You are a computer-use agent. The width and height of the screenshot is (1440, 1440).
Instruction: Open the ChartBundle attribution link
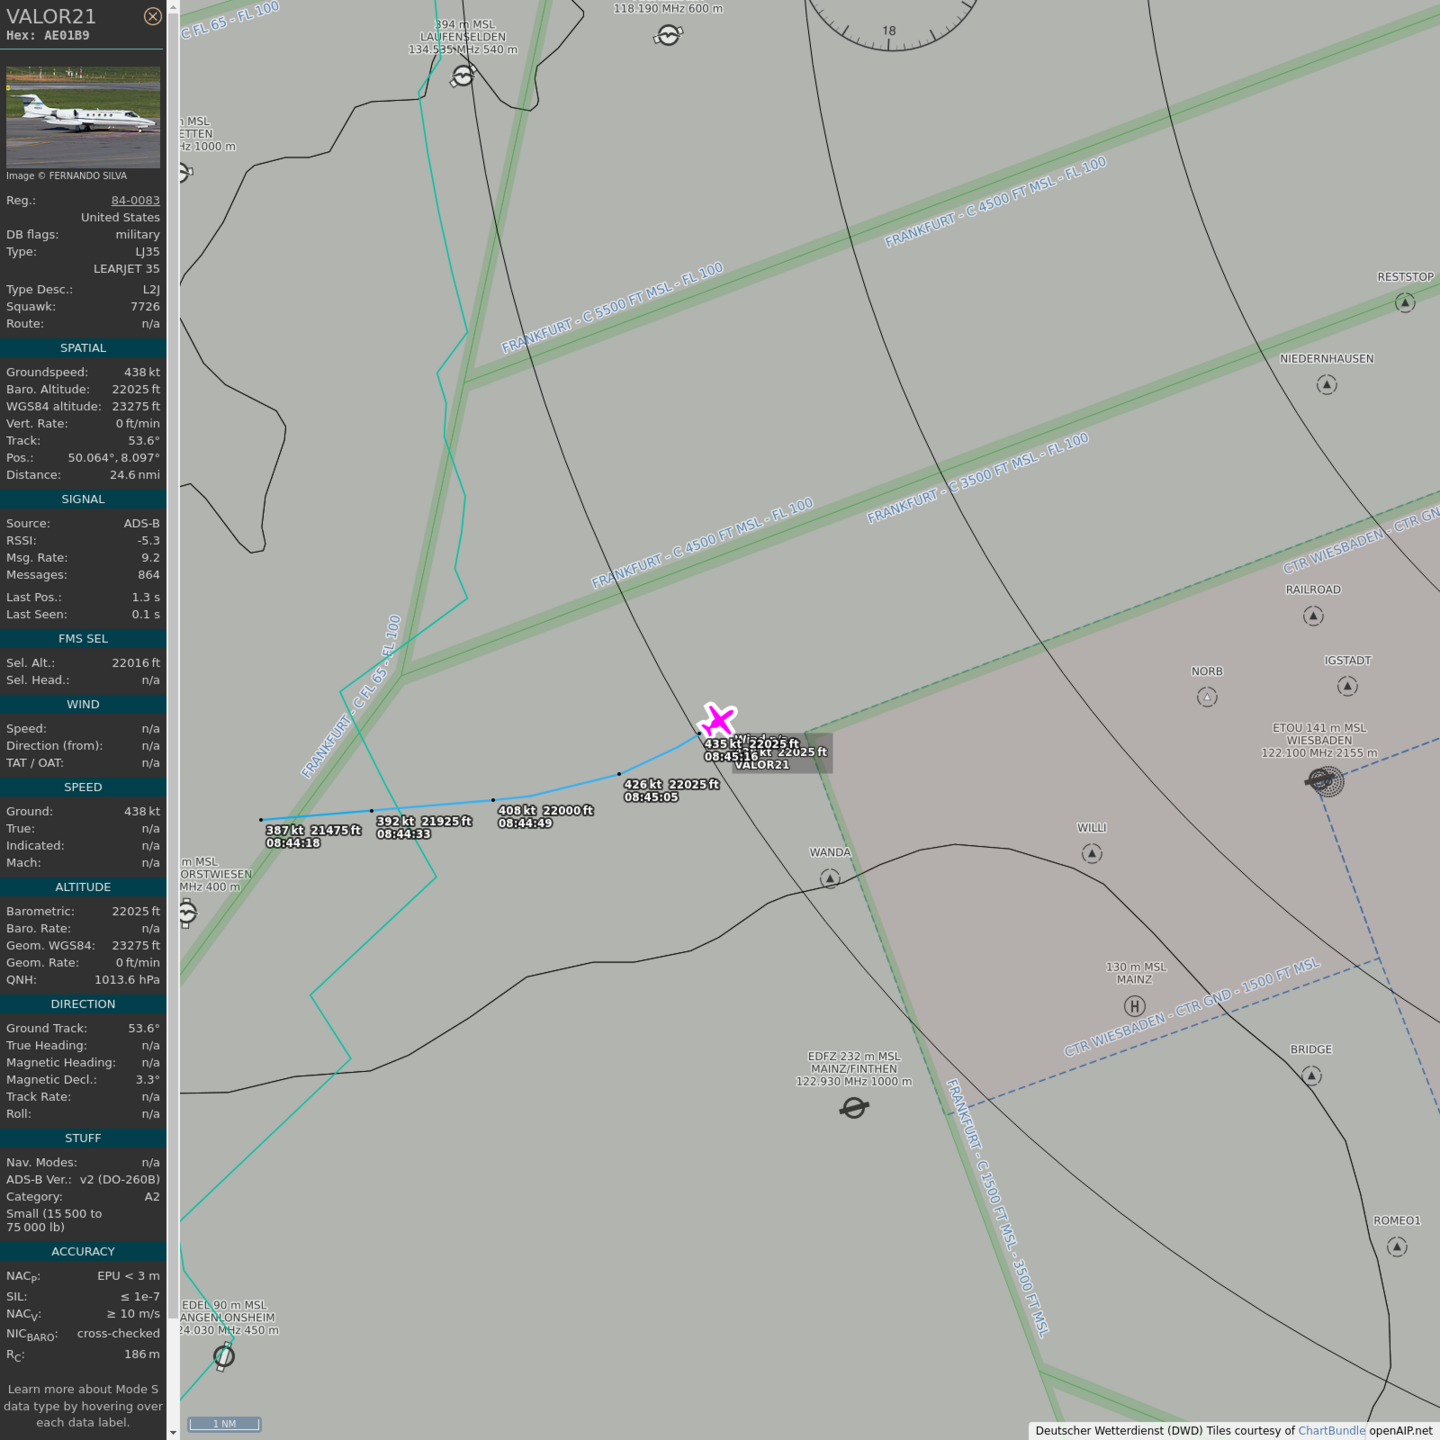click(x=1331, y=1430)
